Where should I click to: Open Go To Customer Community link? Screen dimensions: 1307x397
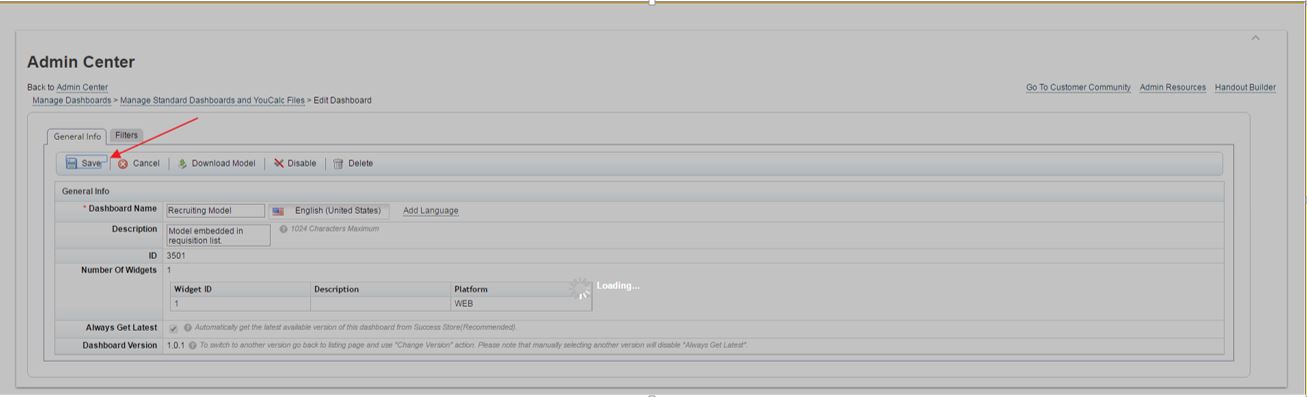1078,87
